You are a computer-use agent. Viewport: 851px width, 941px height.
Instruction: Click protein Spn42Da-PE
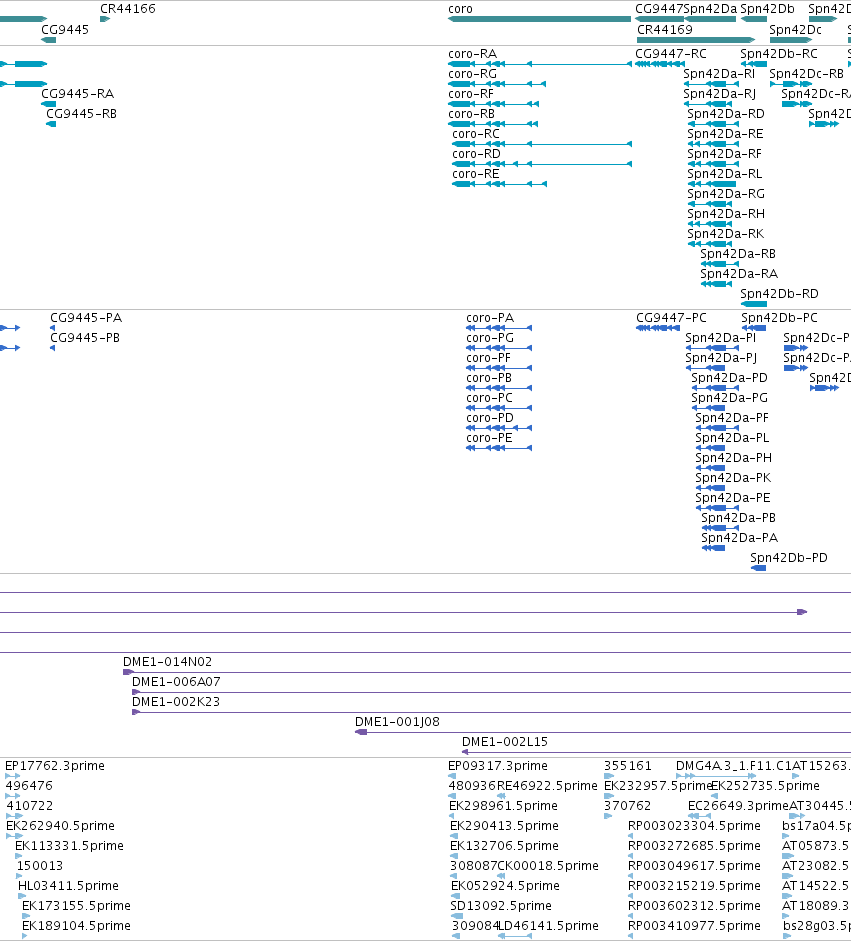click(732, 498)
